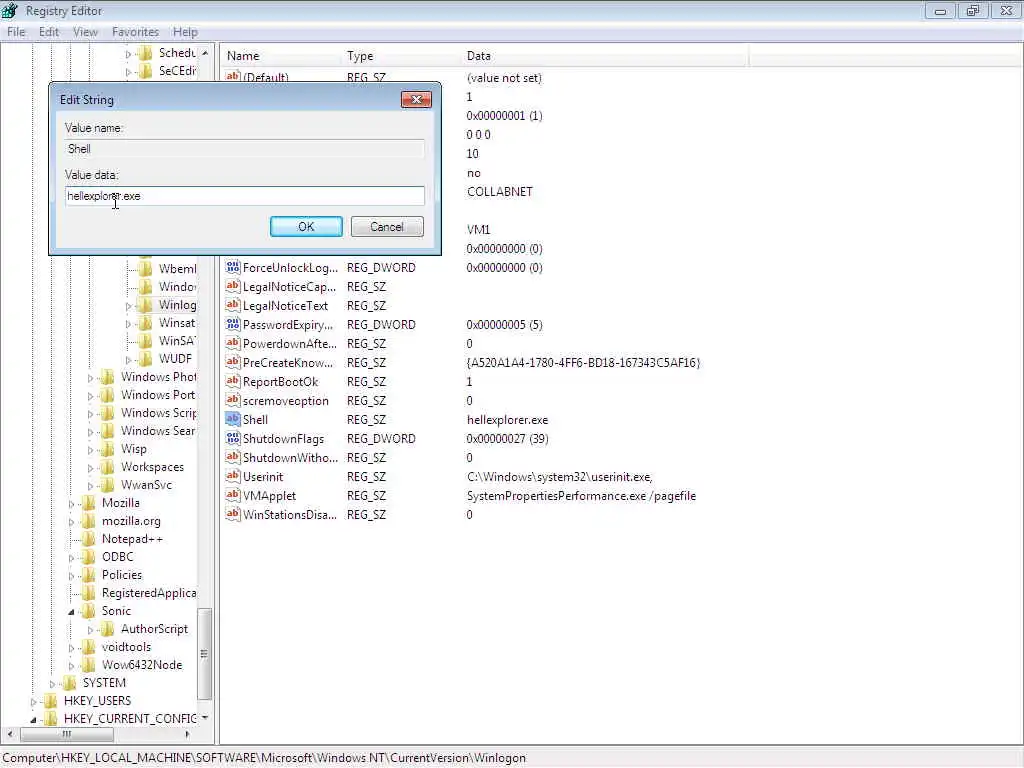
Task: Click the string icon beside Userinit
Action: click(x=232, y=476)
